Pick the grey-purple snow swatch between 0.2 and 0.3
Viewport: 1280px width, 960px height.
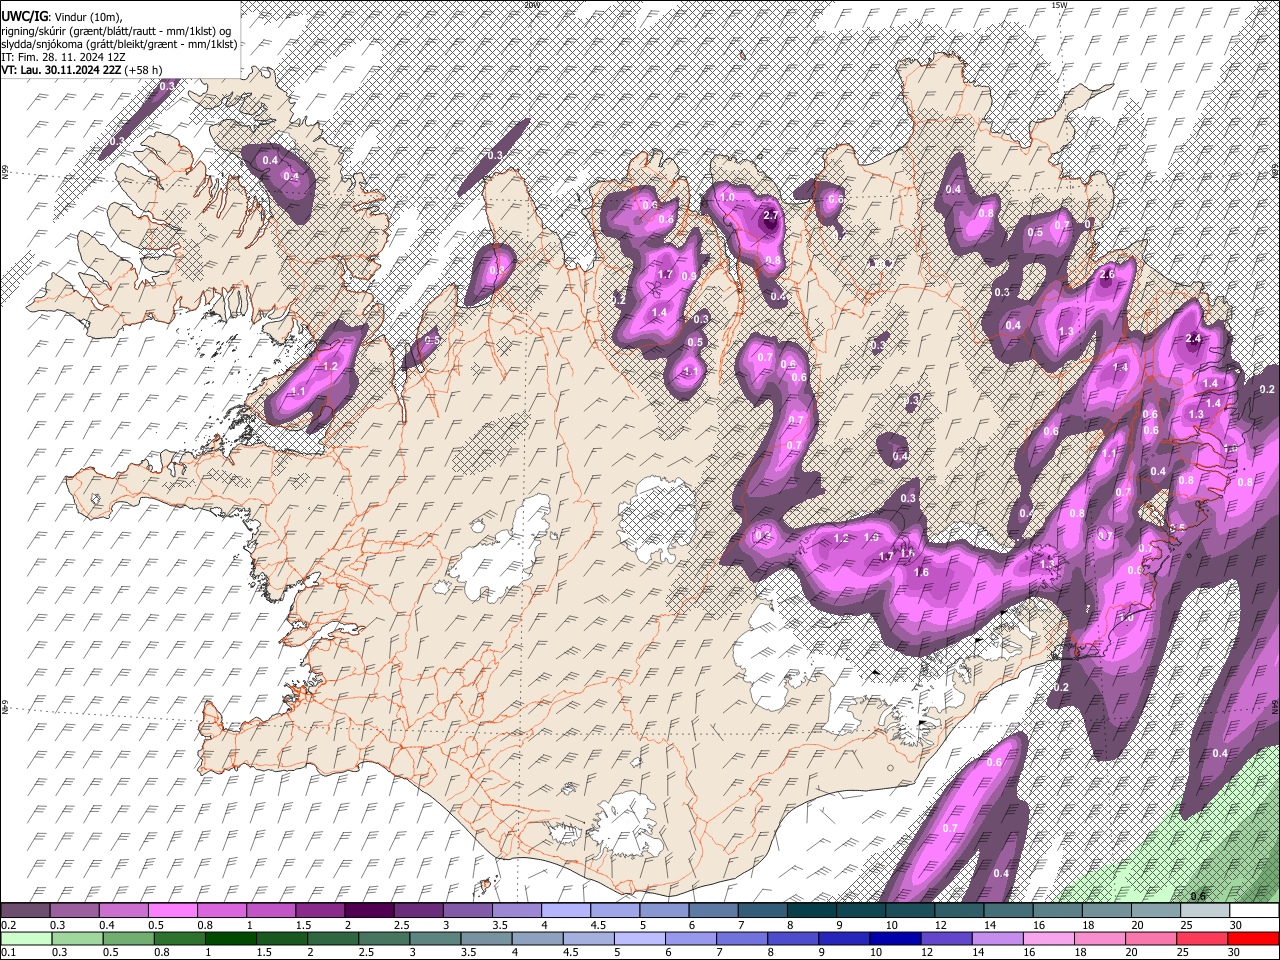(x=26, y=911)
